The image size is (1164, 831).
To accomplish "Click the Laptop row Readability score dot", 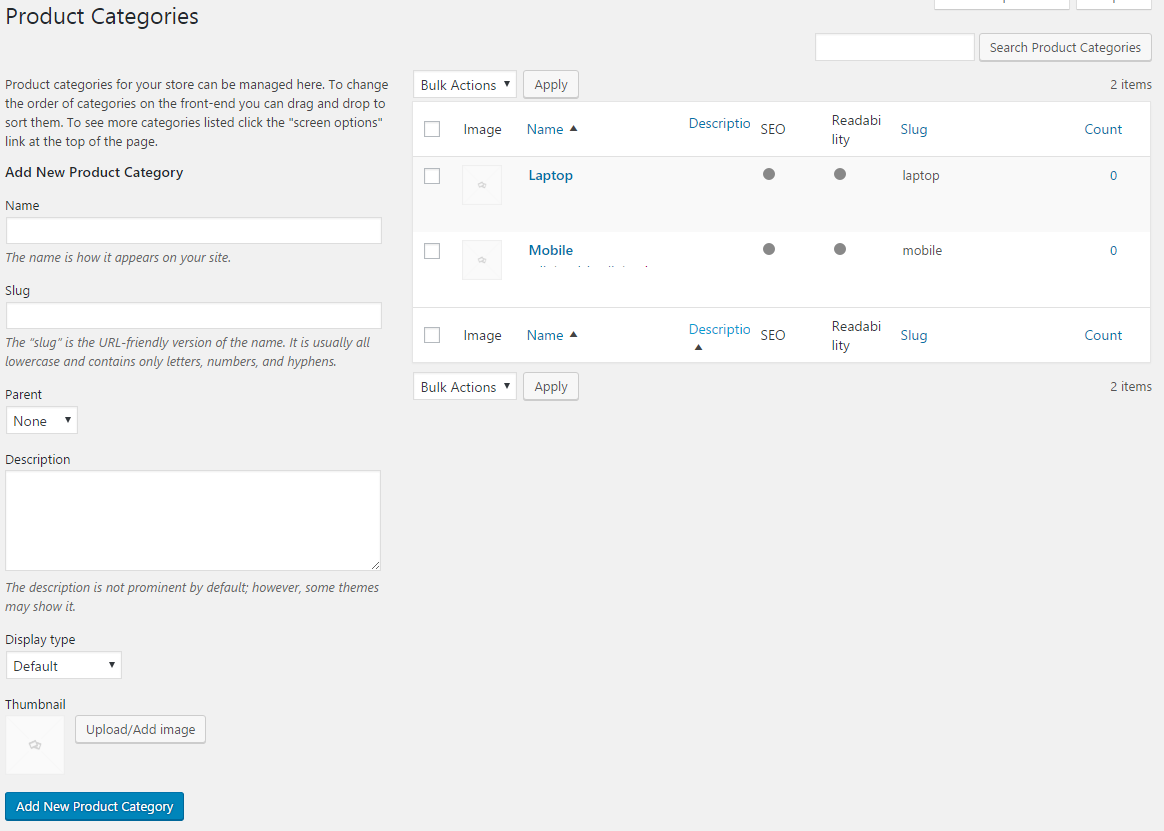I will (x=840, y=175).
